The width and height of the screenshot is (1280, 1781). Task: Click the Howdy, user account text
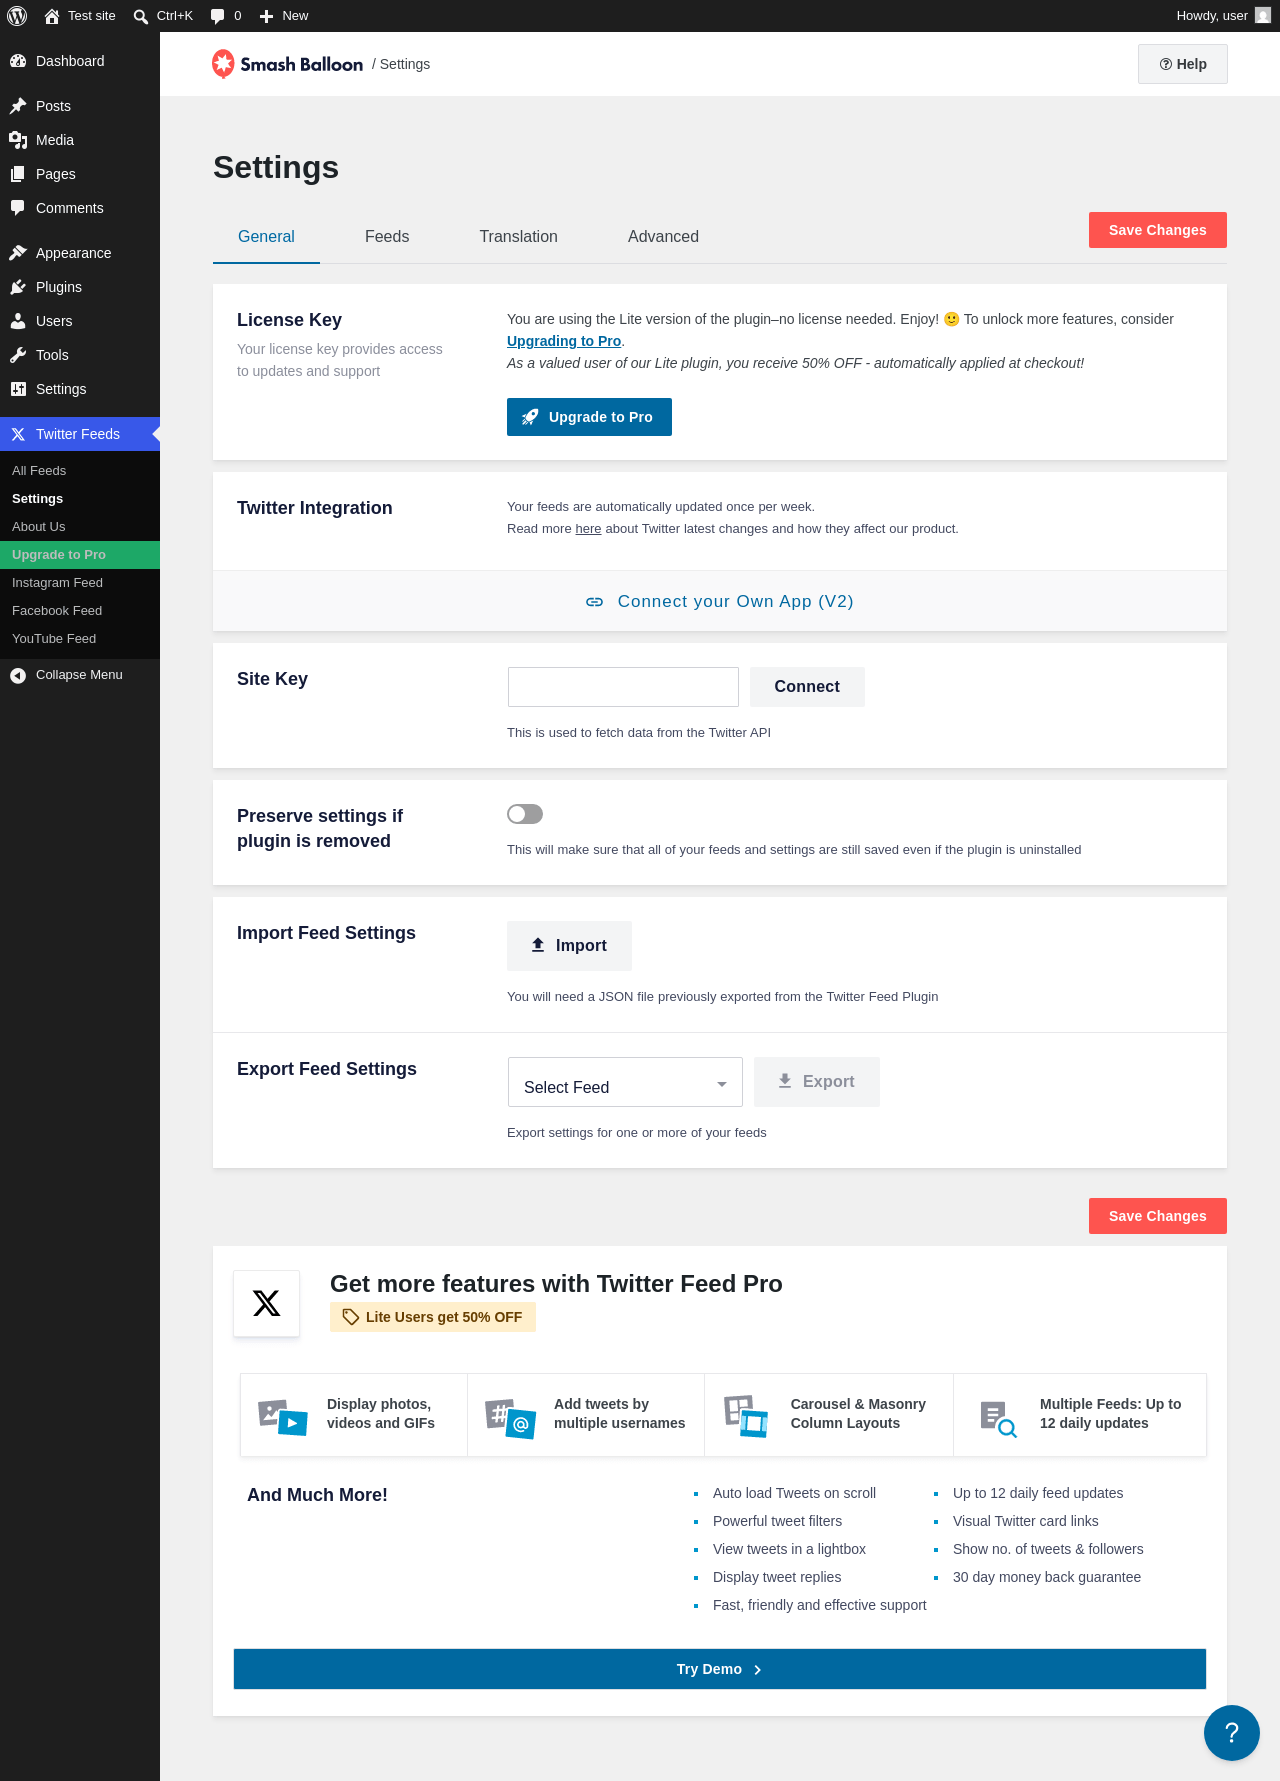pos(1212,16)
